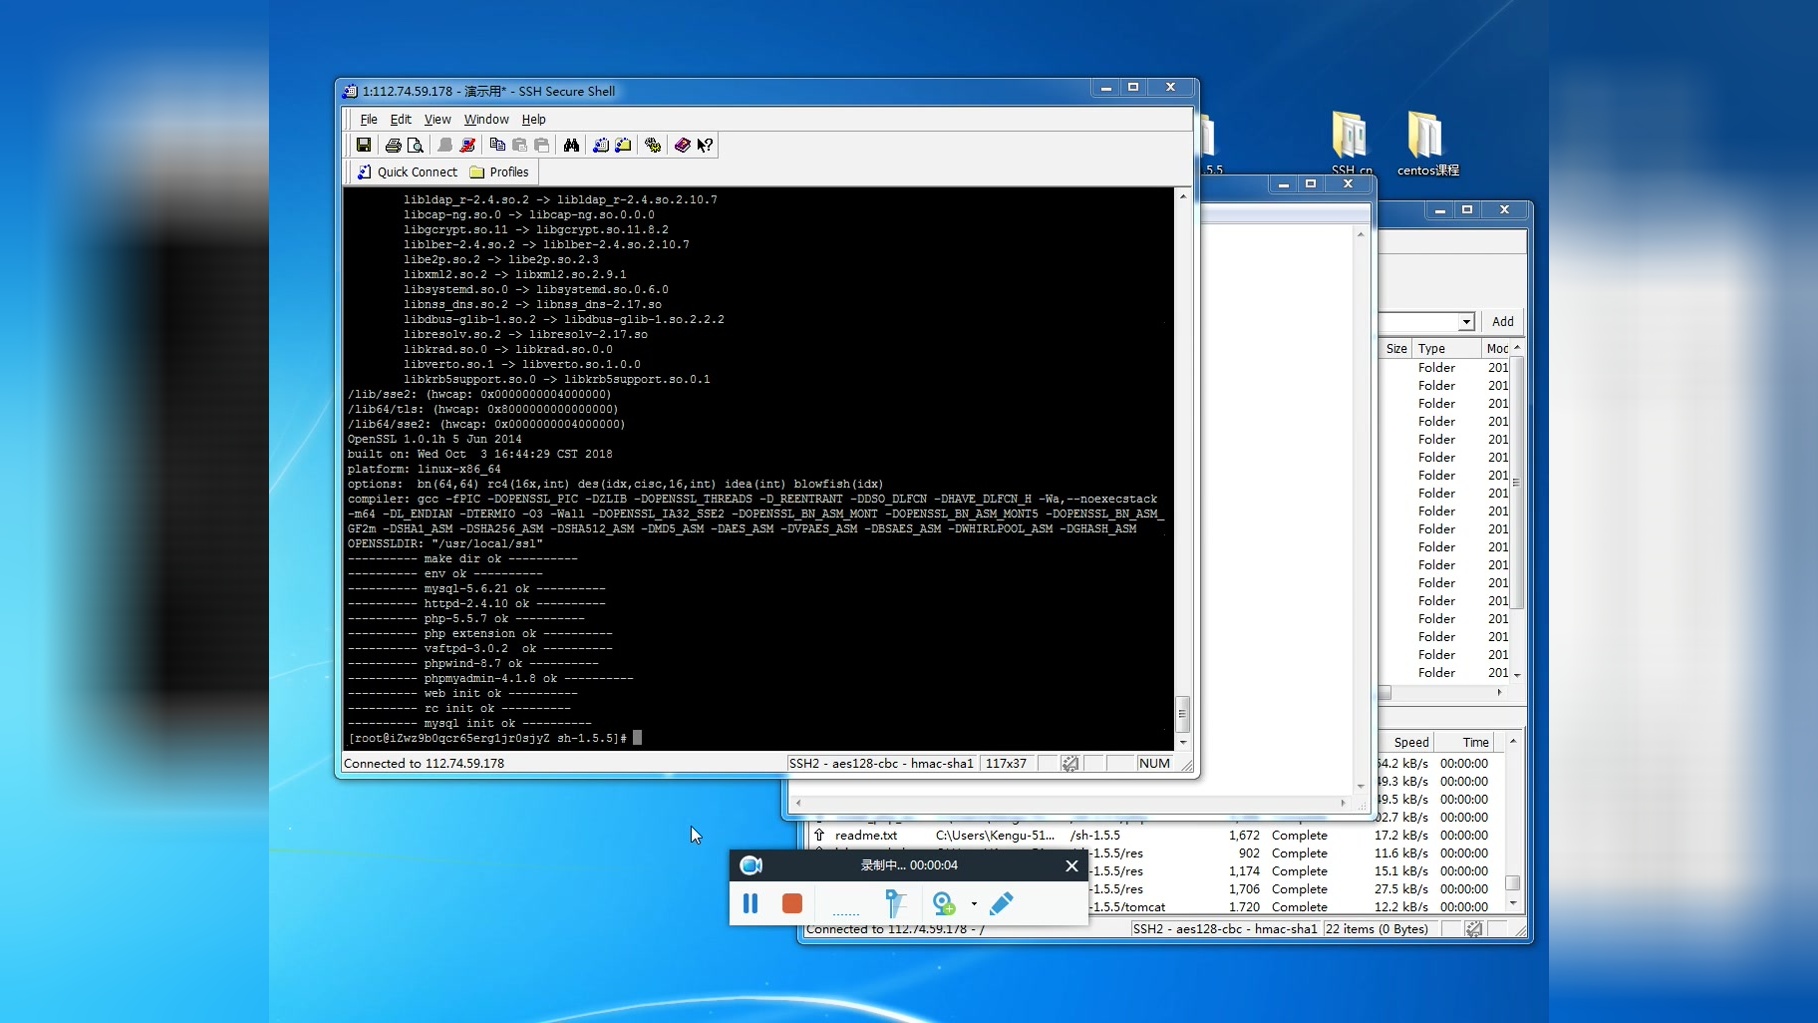Click the left arrow on the middle window's horizontal scrollbar

[798, 803]
